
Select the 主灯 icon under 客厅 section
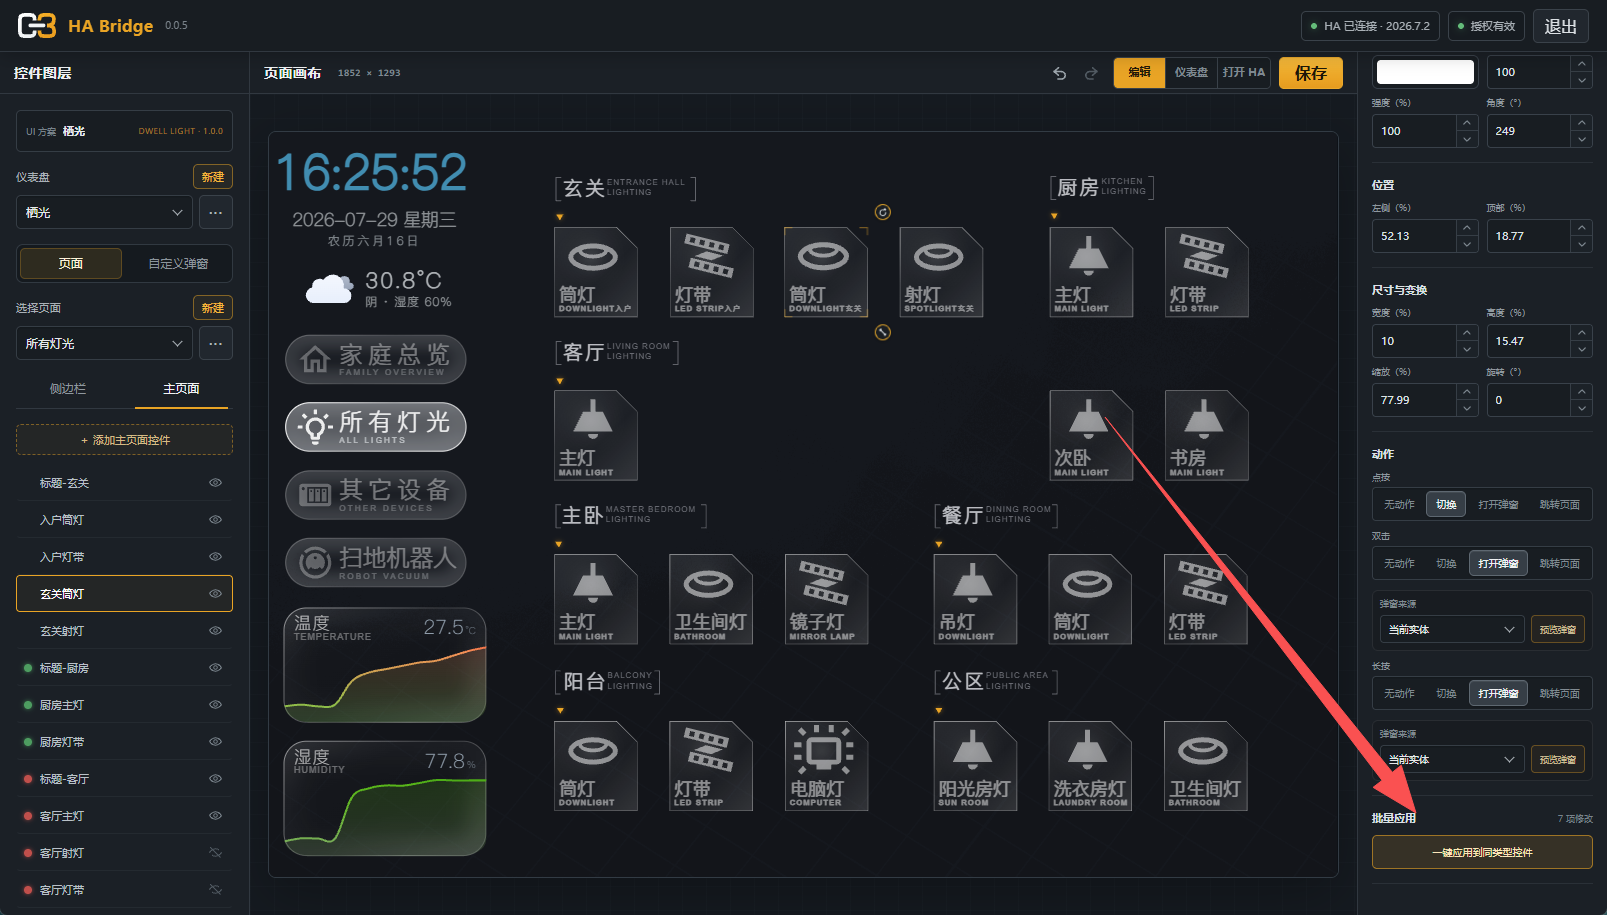click(596, 435)
